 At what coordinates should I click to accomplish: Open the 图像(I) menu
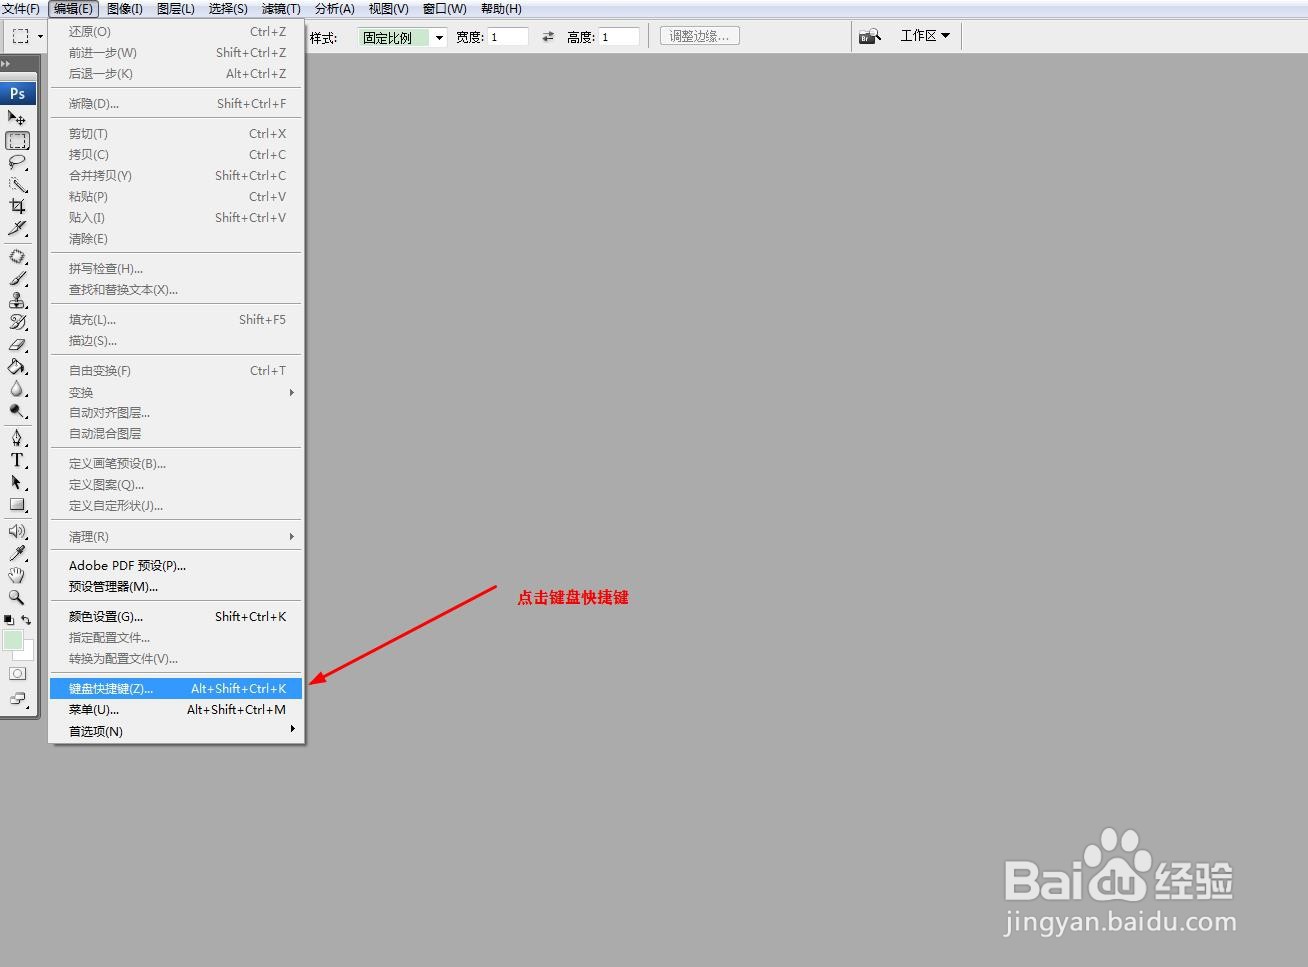click(x=125, y=8)
